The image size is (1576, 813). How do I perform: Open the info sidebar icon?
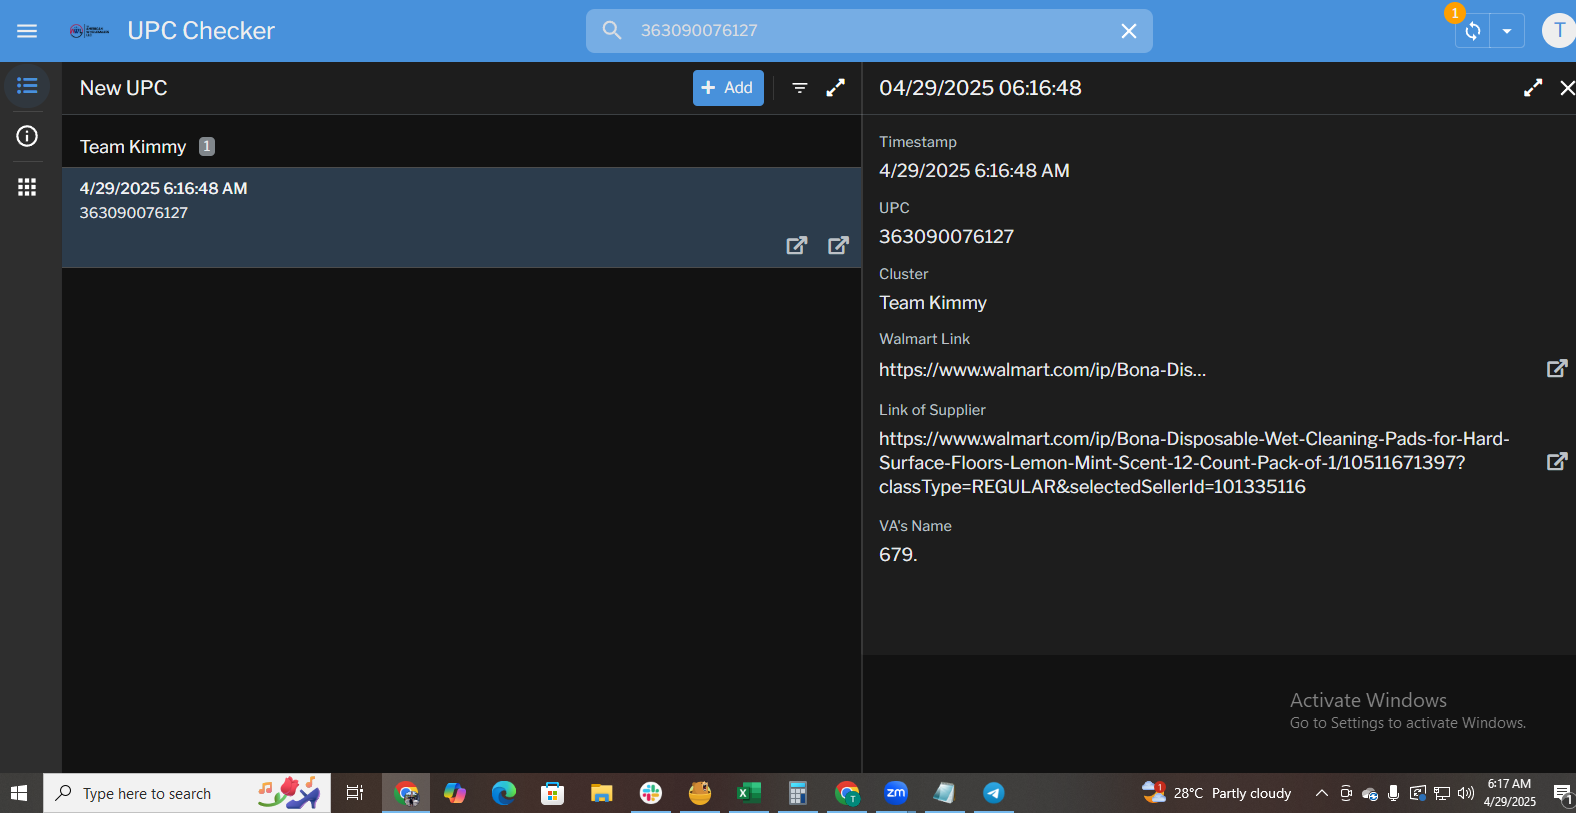tap(27, 136)
